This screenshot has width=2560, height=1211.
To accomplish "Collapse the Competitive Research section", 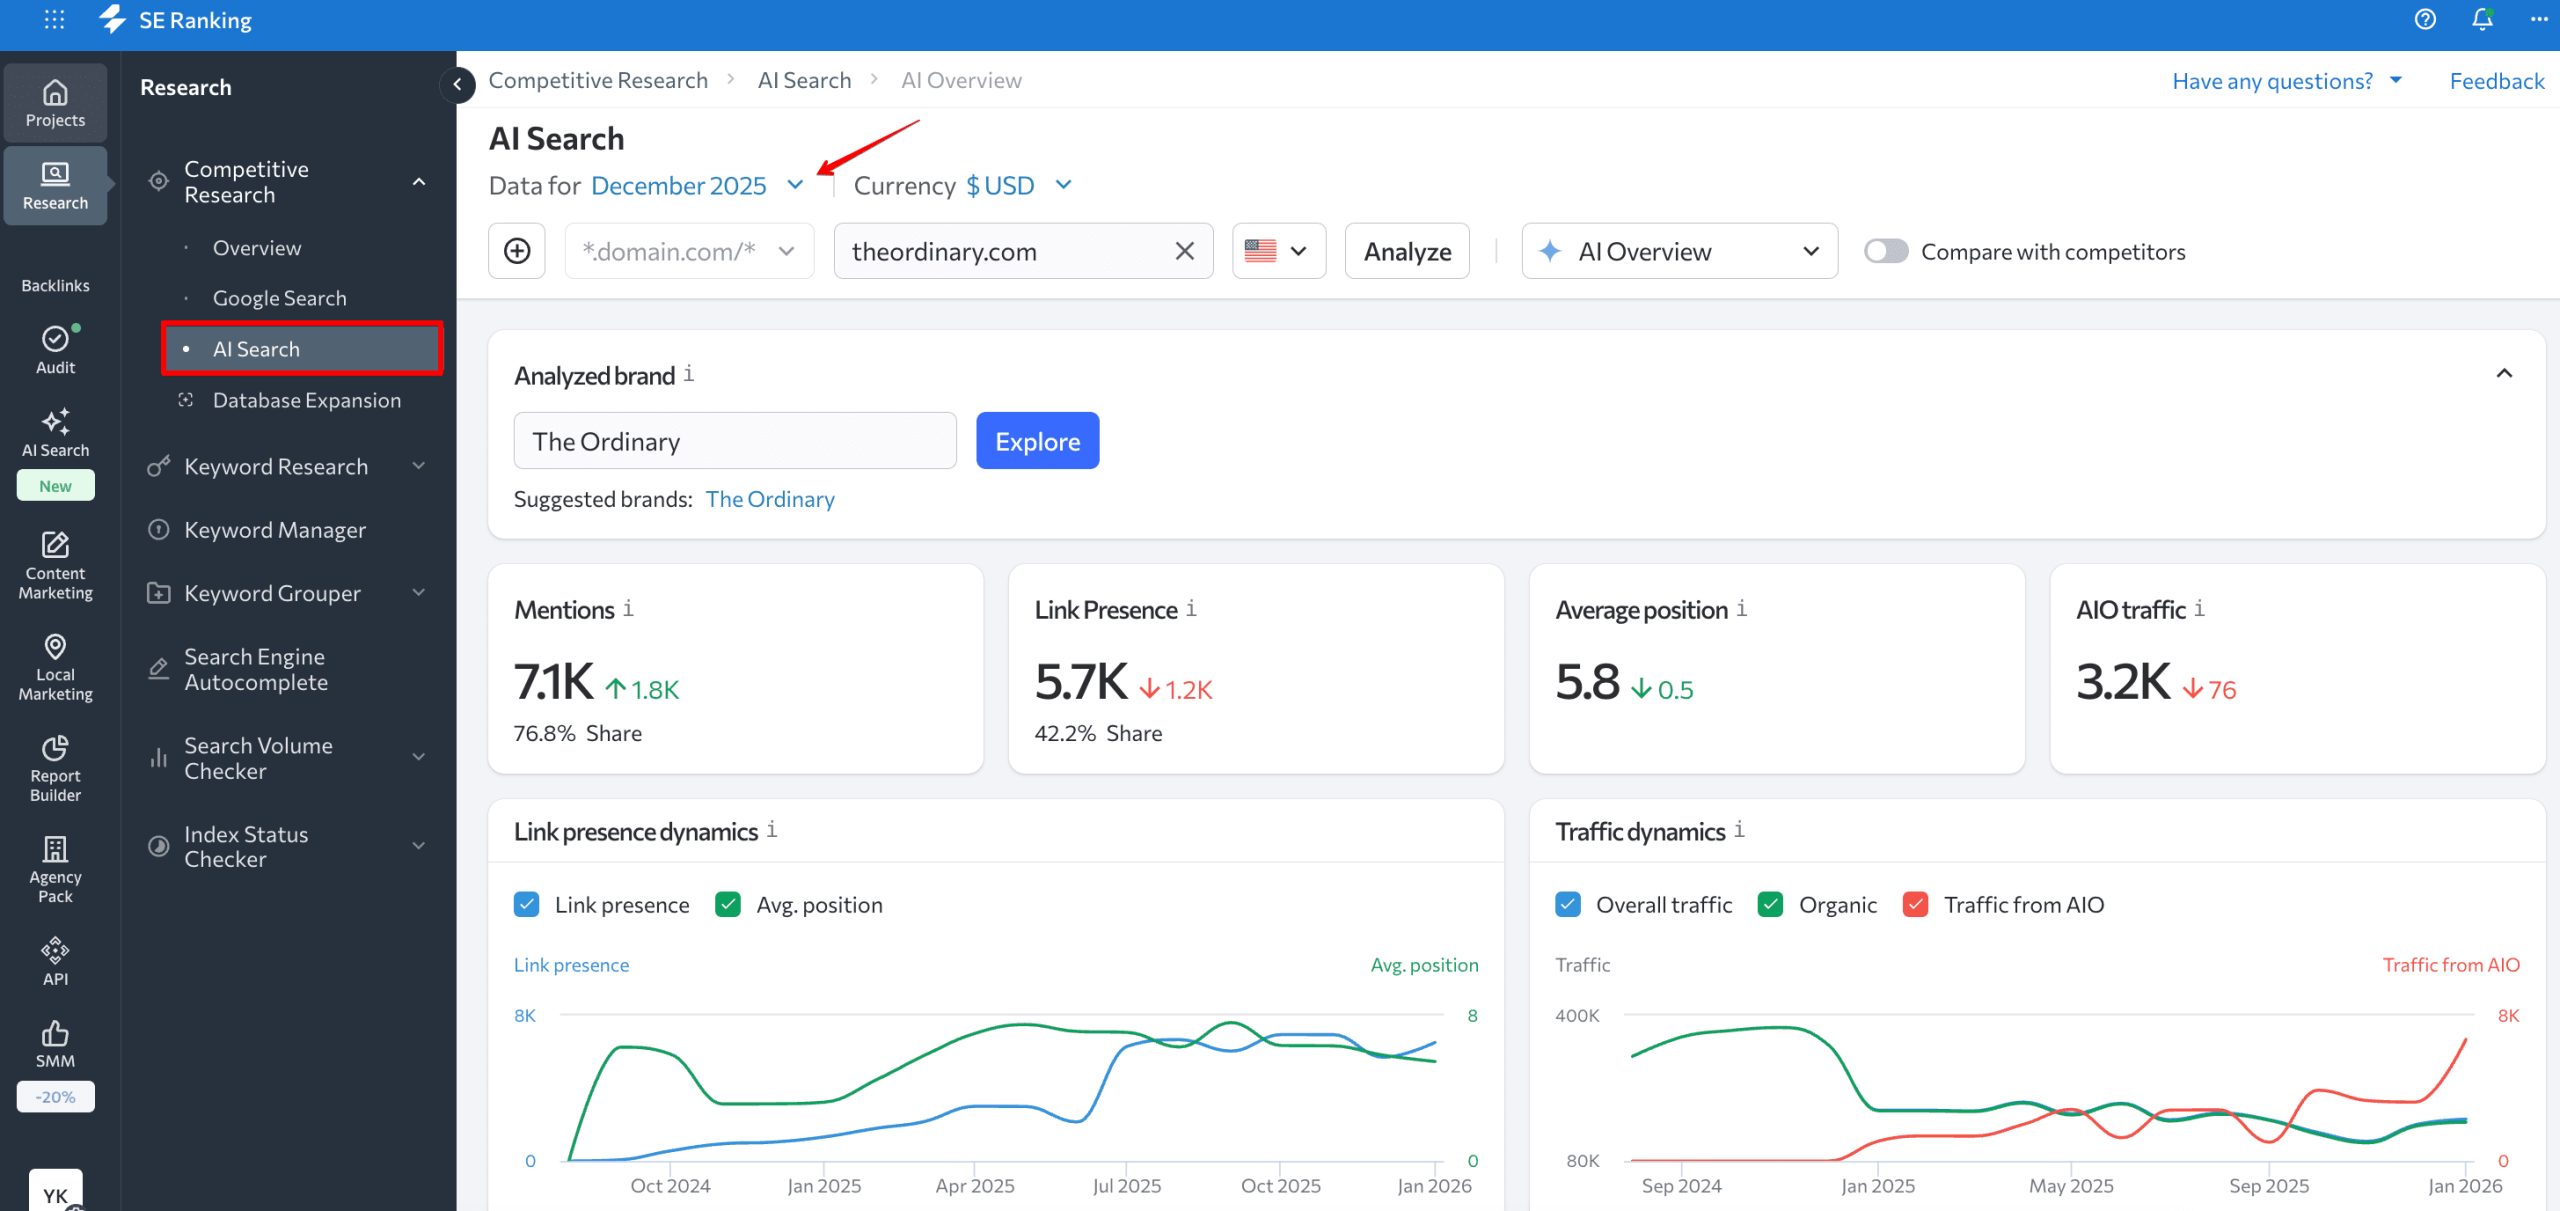I will (x=419, y=181).
